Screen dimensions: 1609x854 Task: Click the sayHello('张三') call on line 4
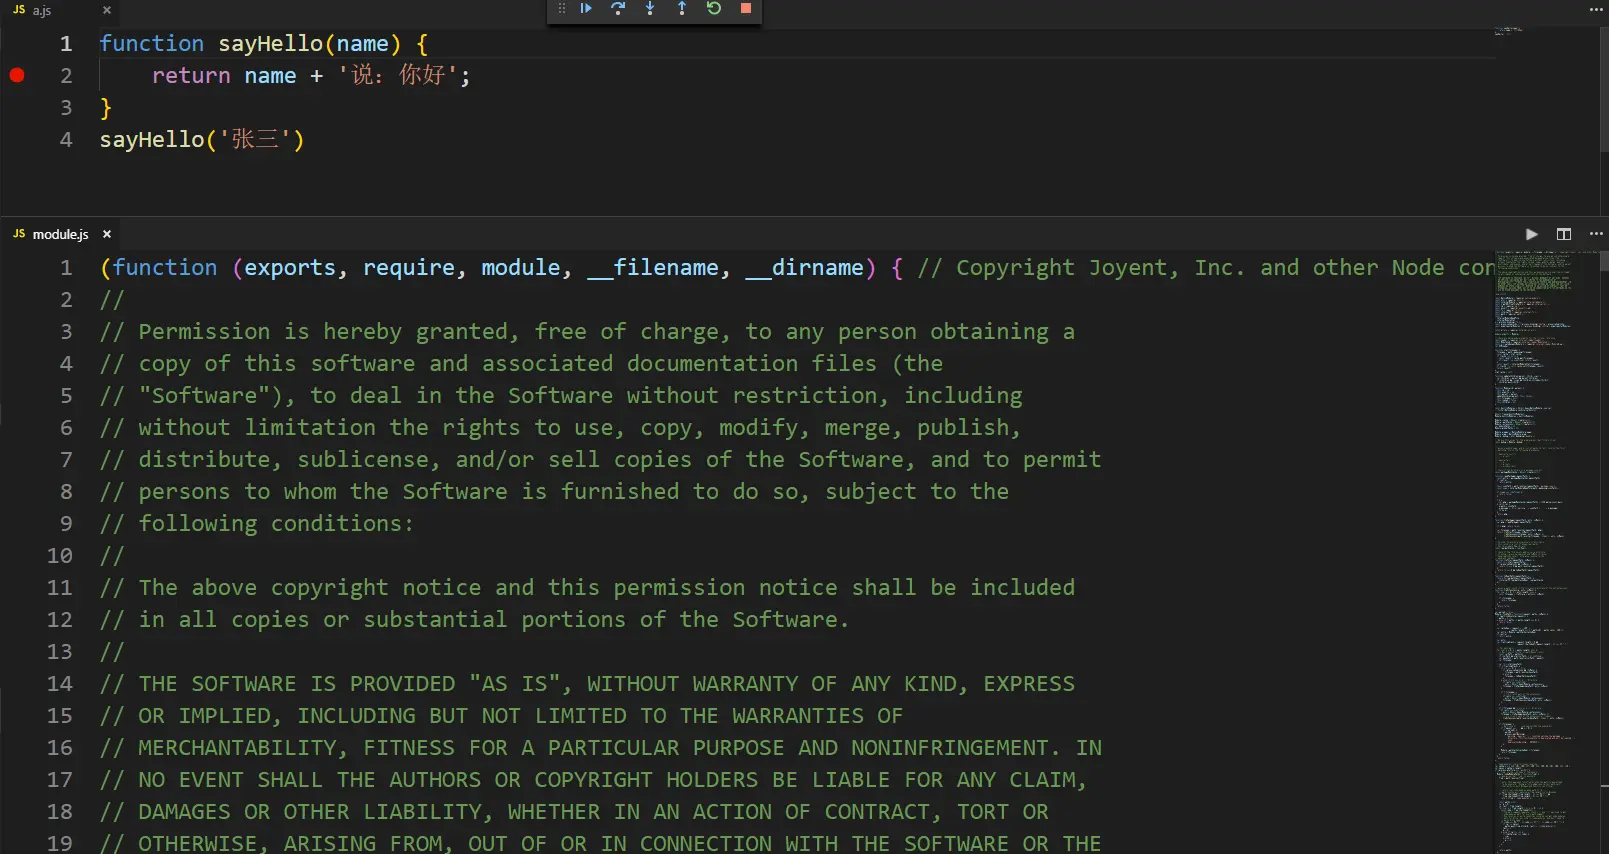[202, 140]
